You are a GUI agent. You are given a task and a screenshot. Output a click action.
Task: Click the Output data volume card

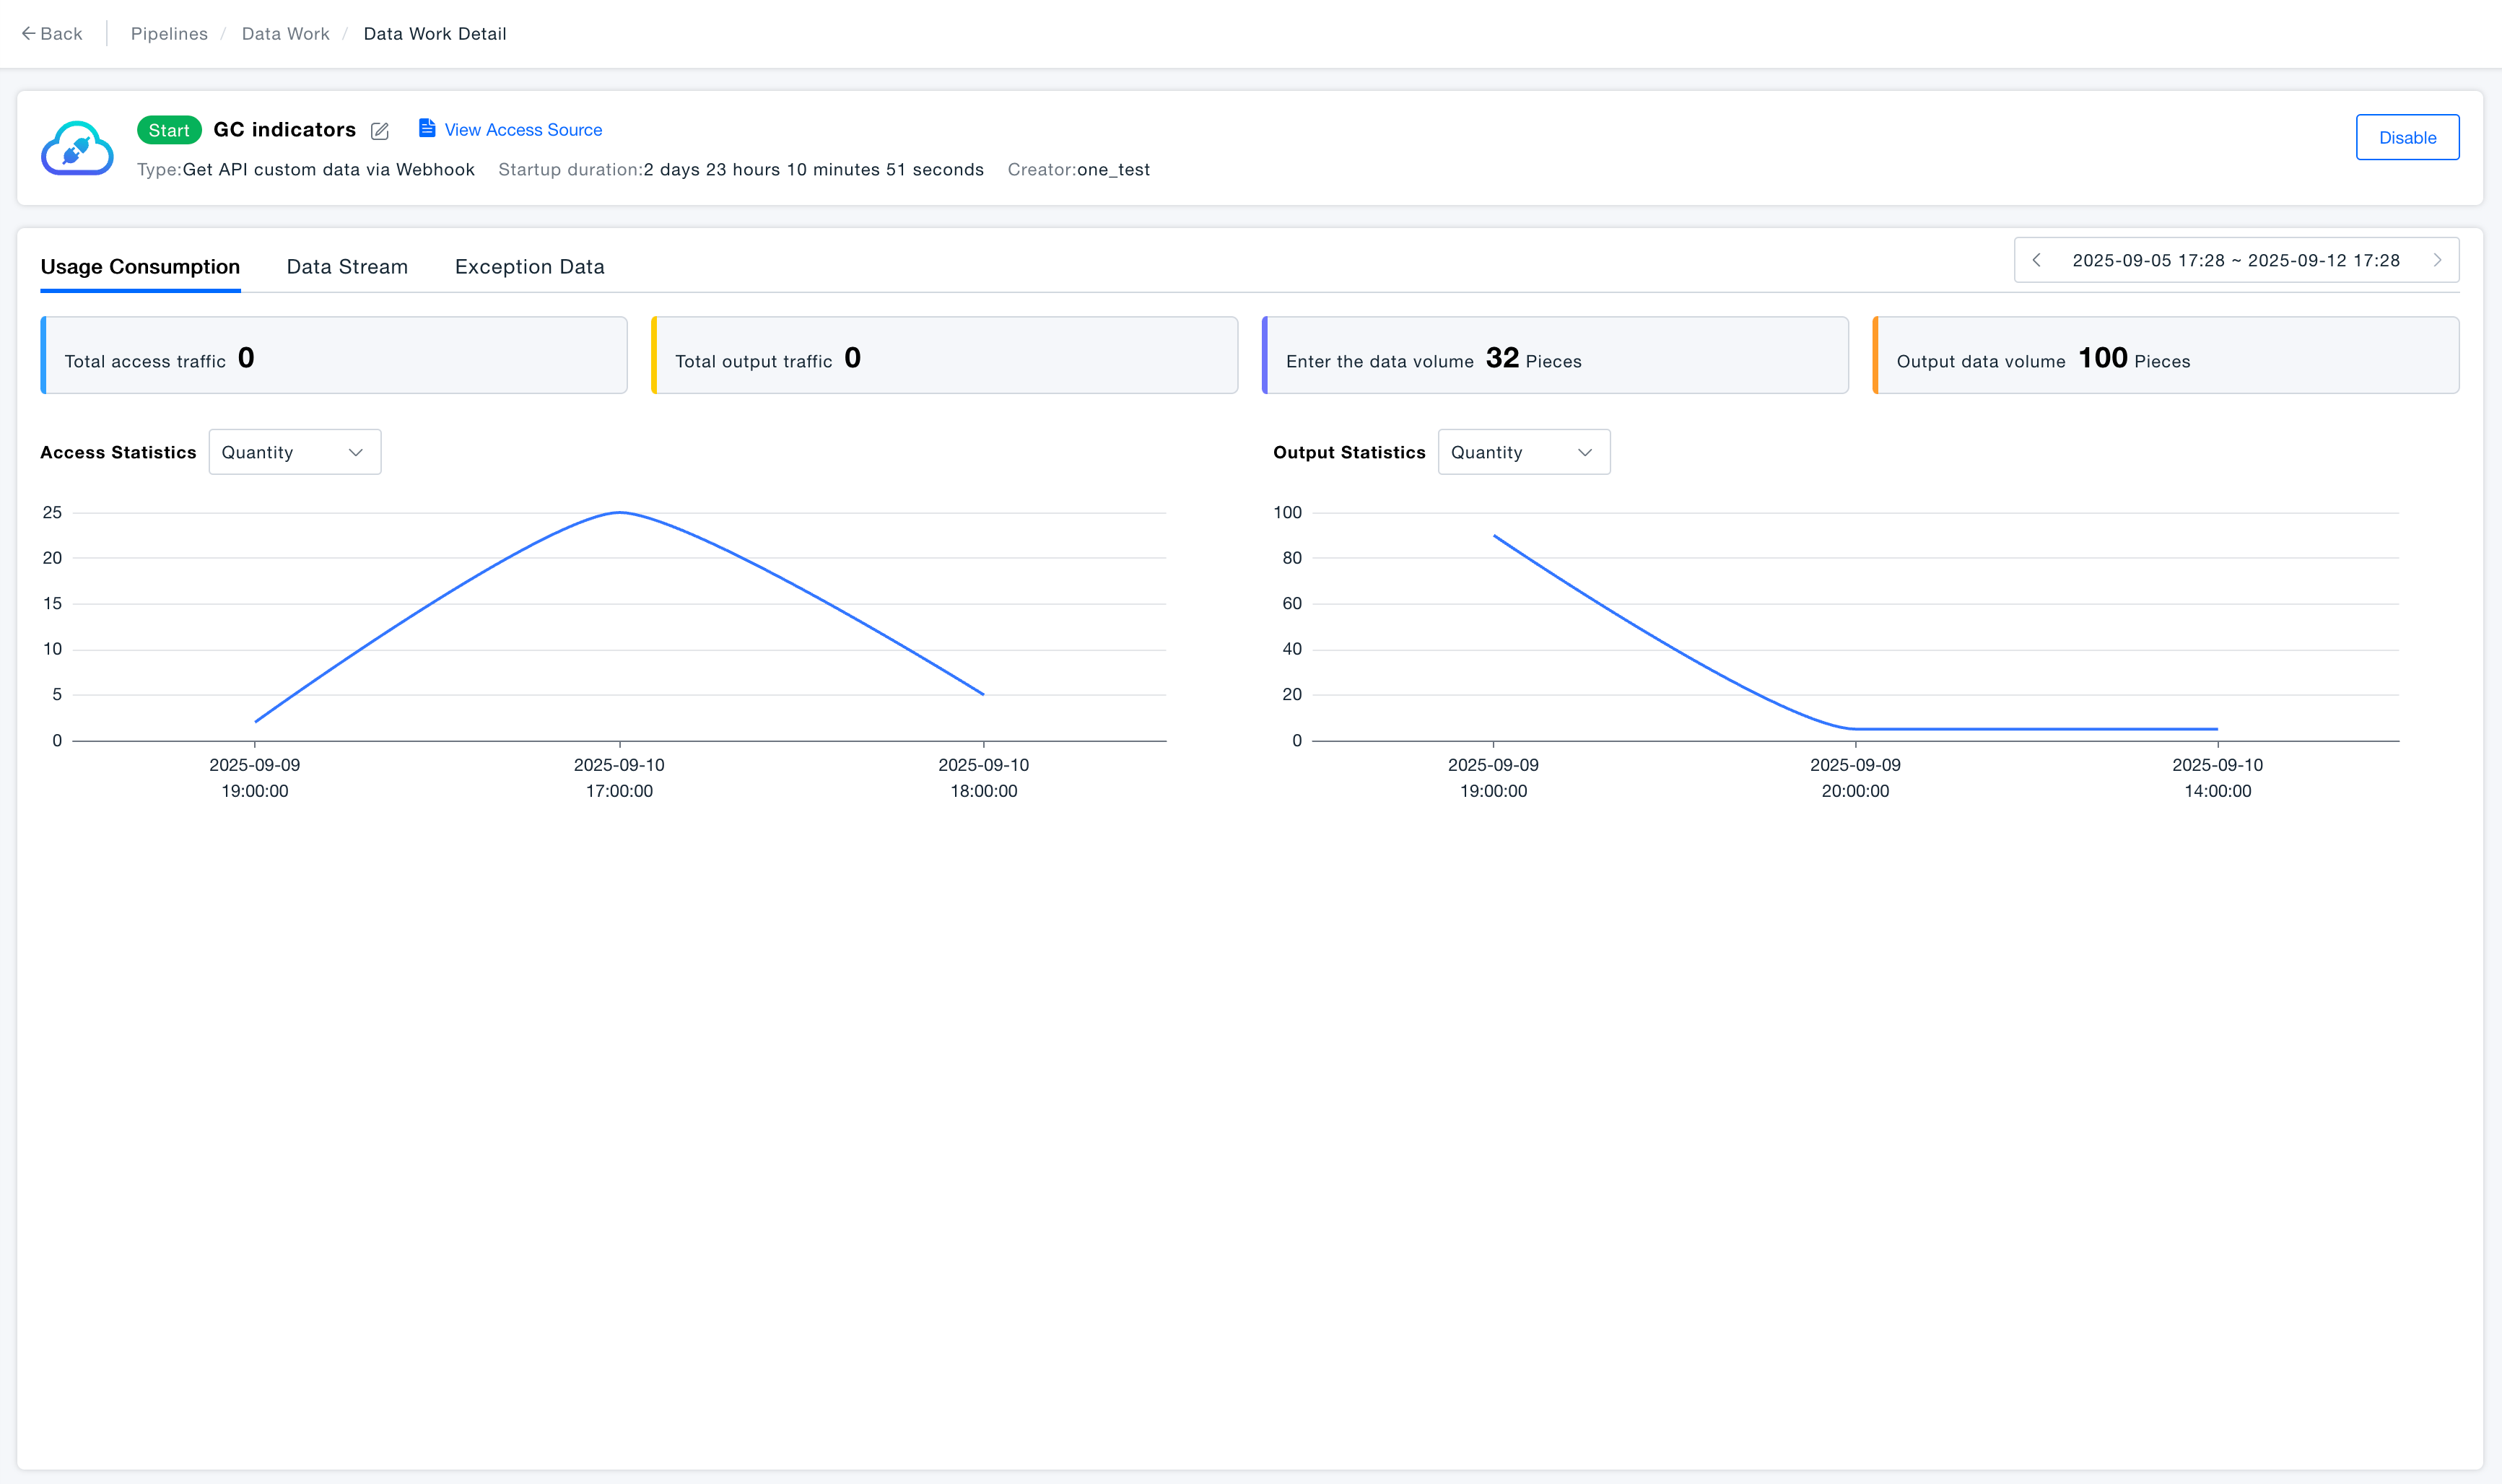point(2166,356)
